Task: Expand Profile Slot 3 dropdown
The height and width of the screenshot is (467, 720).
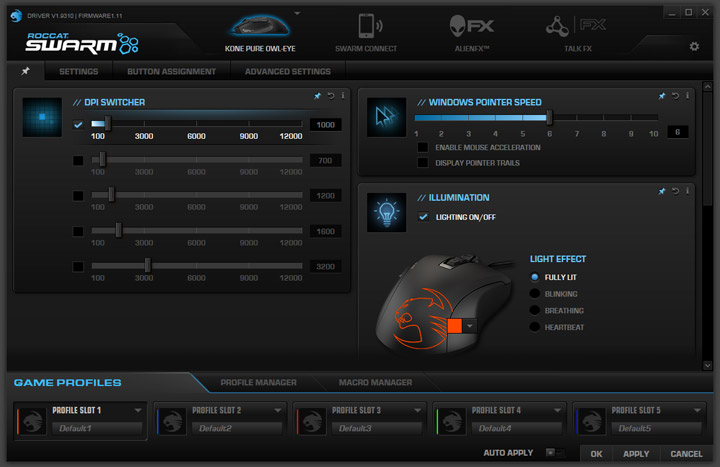Action: 417,410
